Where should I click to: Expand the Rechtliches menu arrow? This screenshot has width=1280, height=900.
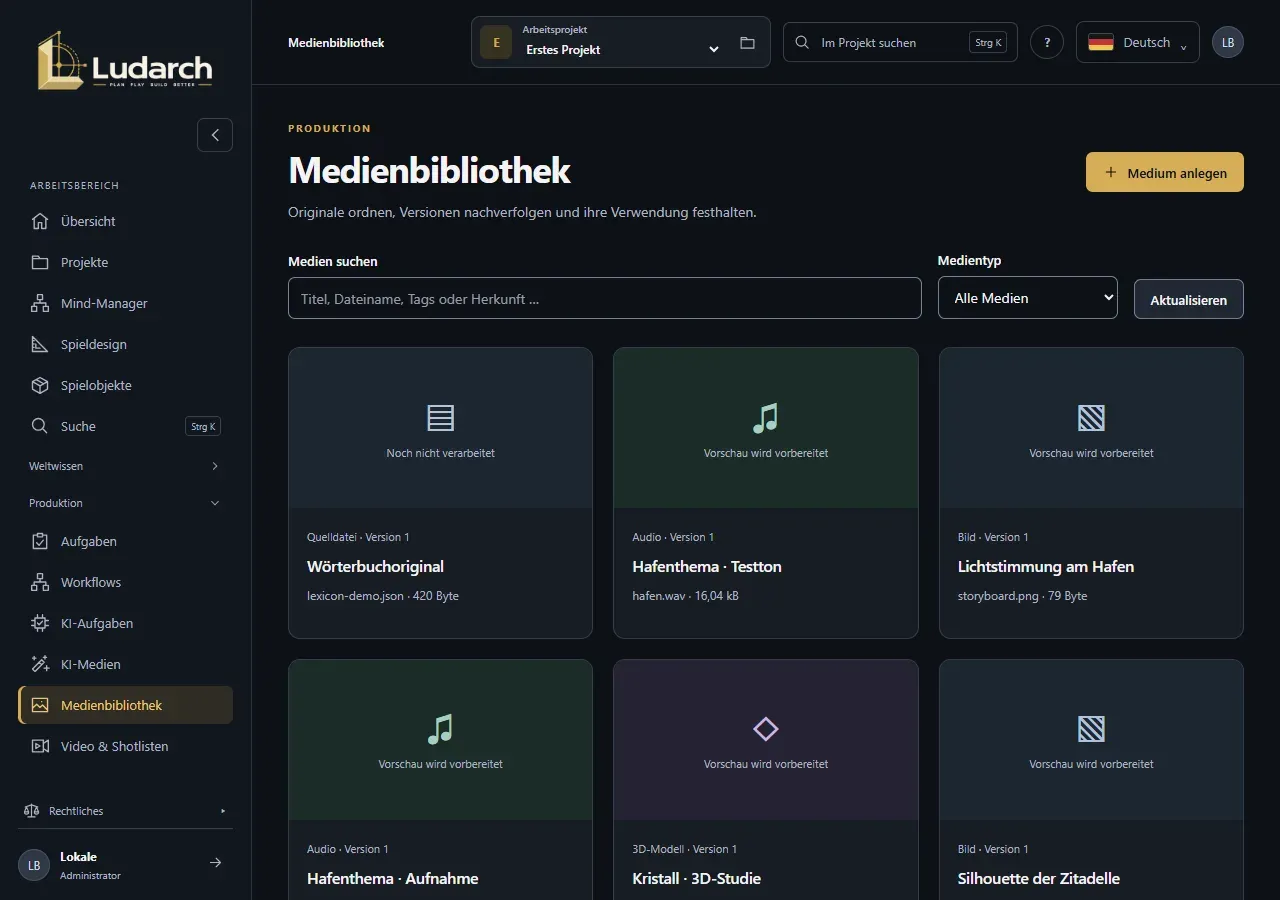pyautogui.click(x=223, y=811)
